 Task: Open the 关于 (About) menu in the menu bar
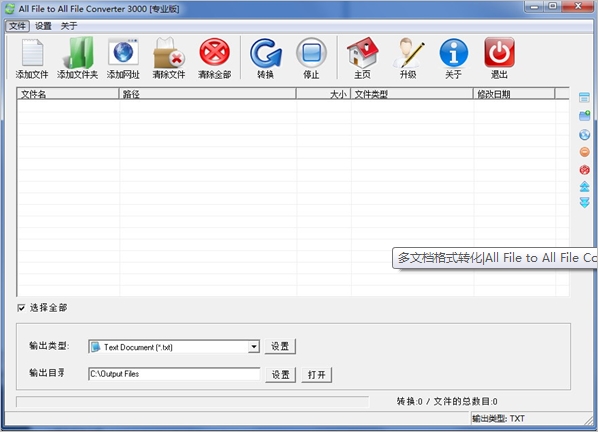(x=69, y=26)
